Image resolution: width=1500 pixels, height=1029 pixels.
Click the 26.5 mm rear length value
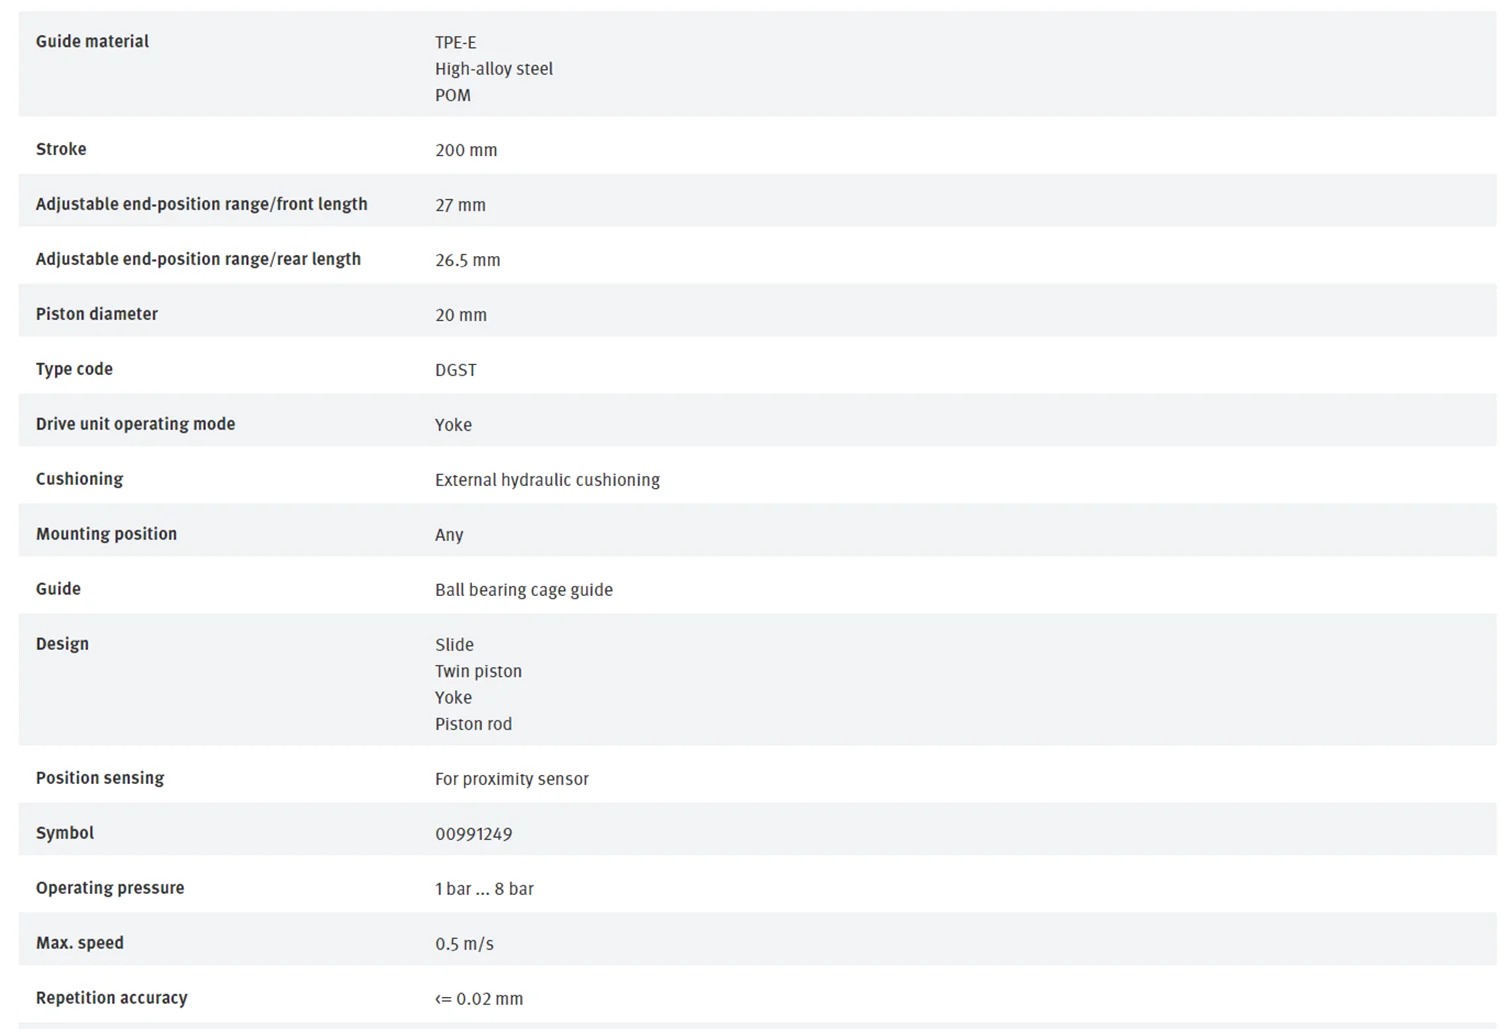tap(467, 260)
